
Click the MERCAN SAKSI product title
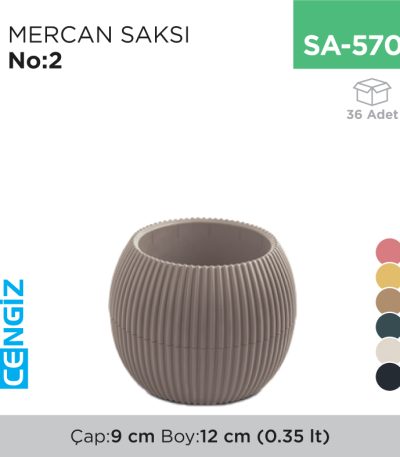[x=99, y=34]
